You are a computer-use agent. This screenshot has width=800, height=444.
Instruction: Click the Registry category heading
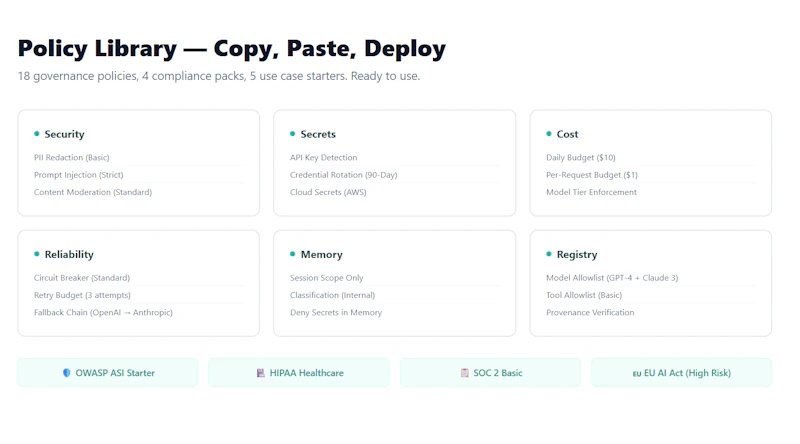click(x=577, y=255)
